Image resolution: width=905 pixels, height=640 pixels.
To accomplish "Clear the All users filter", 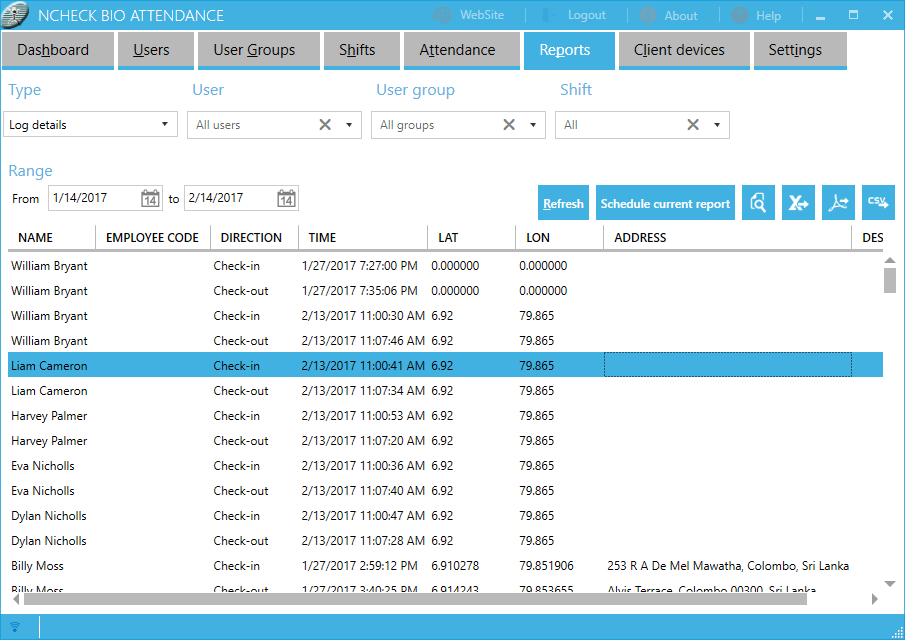I will pyautogui.click(x=325, y=125).
